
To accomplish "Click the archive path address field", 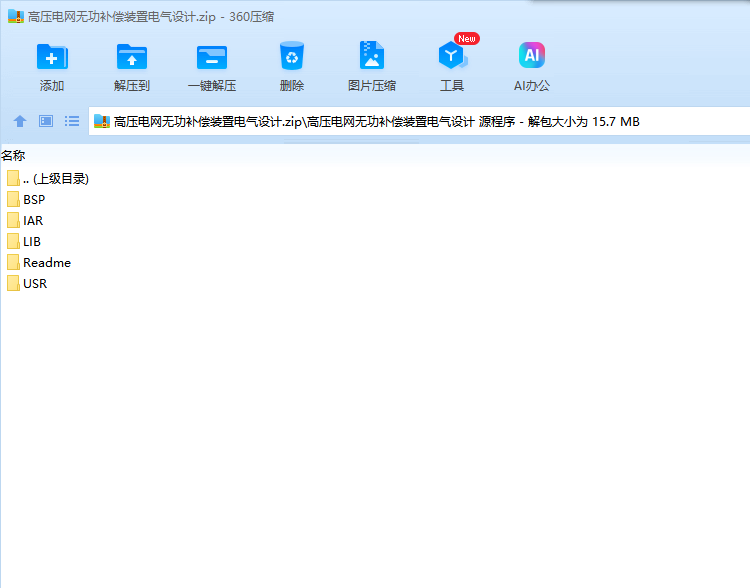I will pos(419,122).
